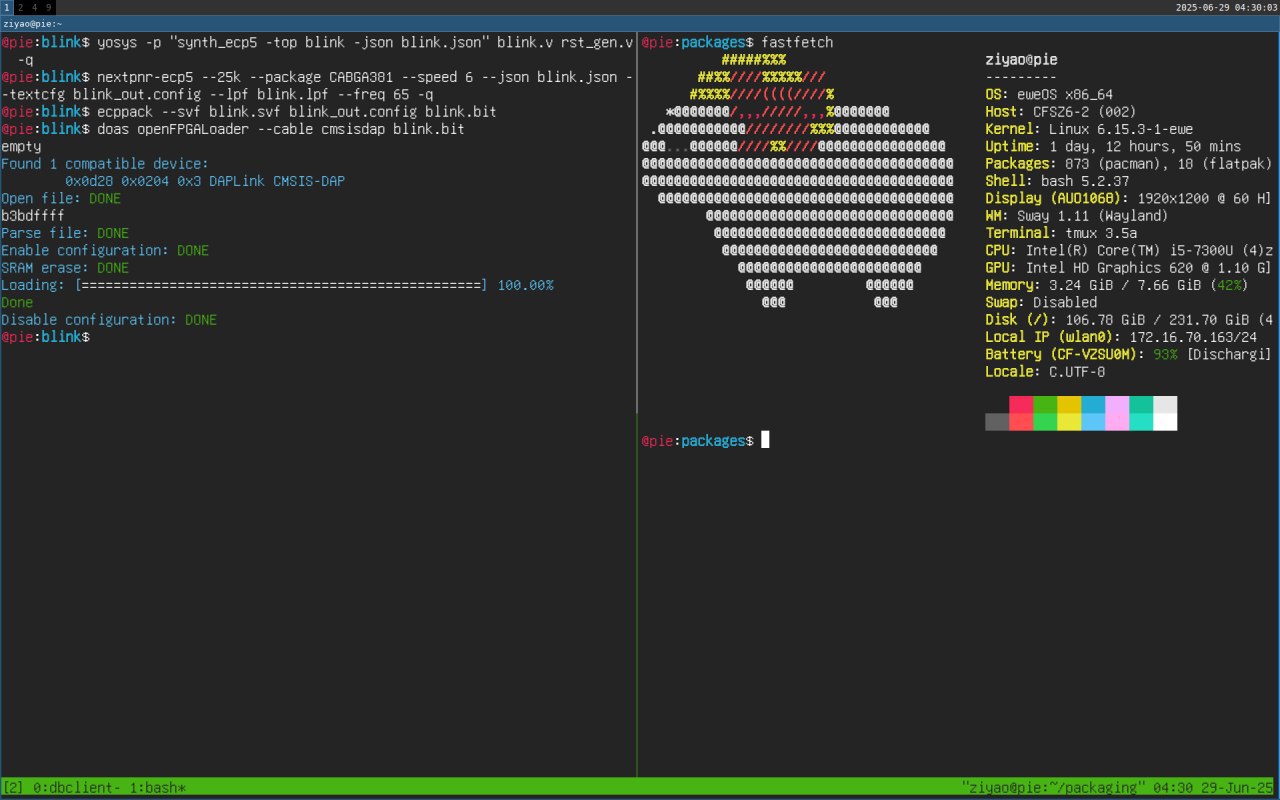Click the dark red color swatch
The height and width of the screenshot is (800, 1280).
[1020, 404]
